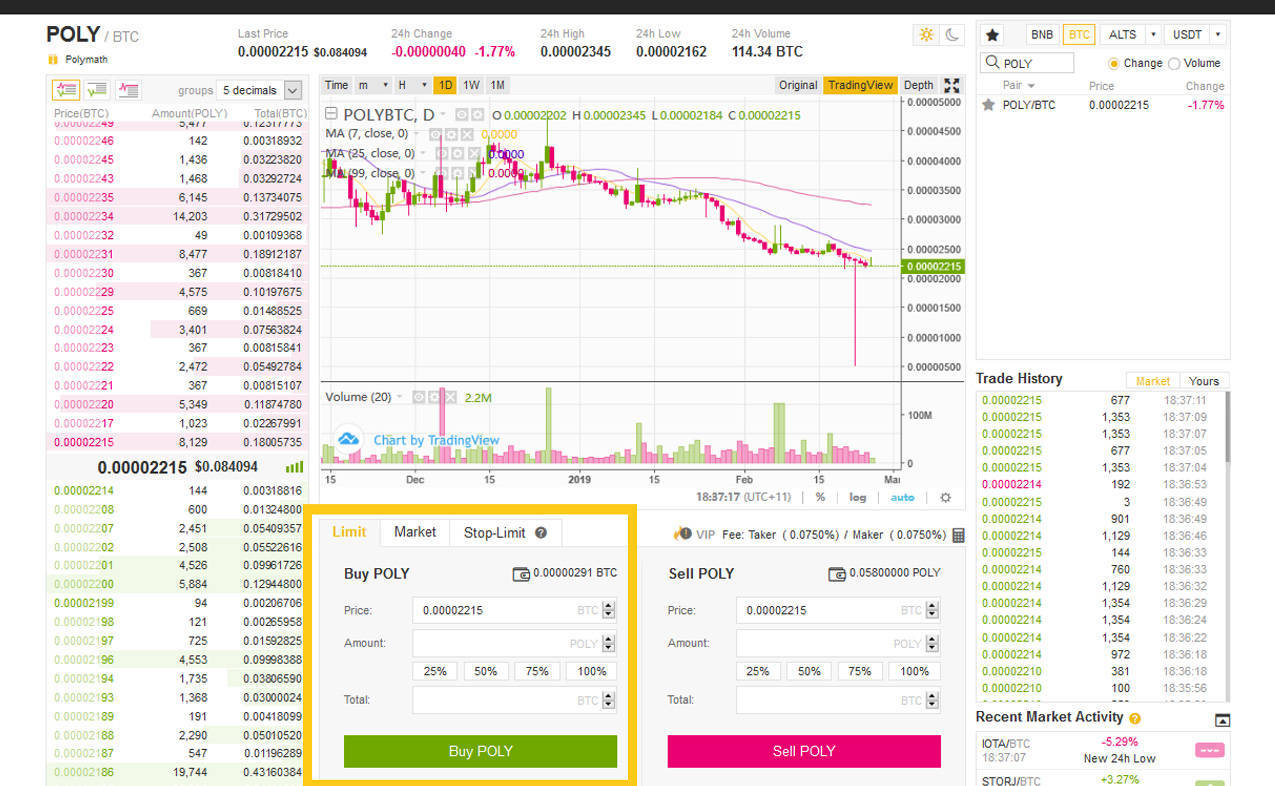Click the VIP flame icon
Screen dimensions: 1275x786
[x=683, y=534]
